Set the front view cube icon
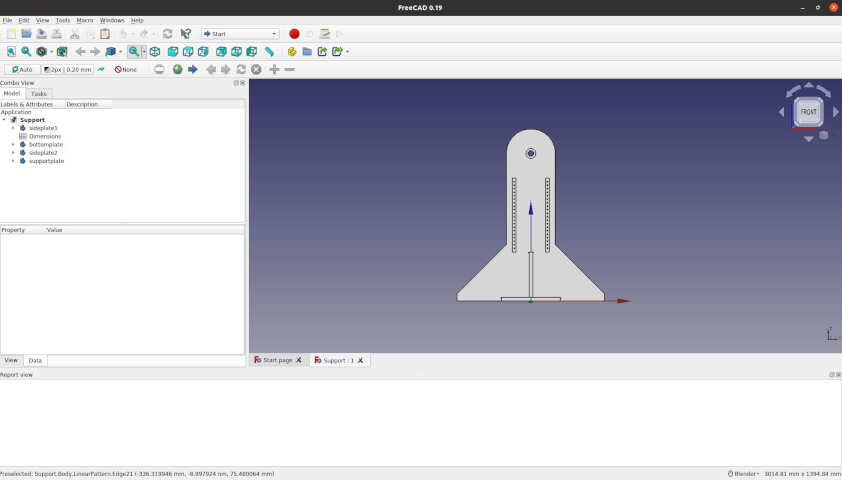The image size is (842, 480). coord(173,52)
